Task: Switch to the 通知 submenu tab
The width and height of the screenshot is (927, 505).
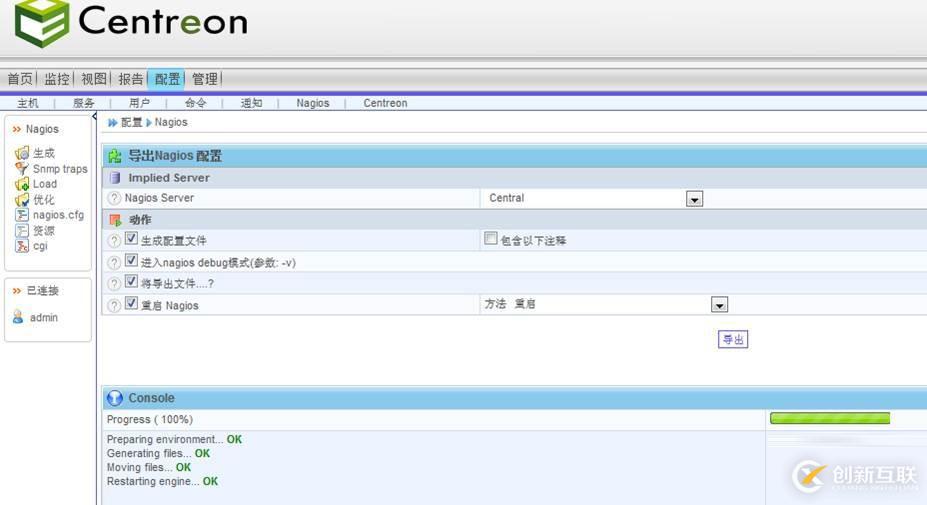Action: pos(251,103)
